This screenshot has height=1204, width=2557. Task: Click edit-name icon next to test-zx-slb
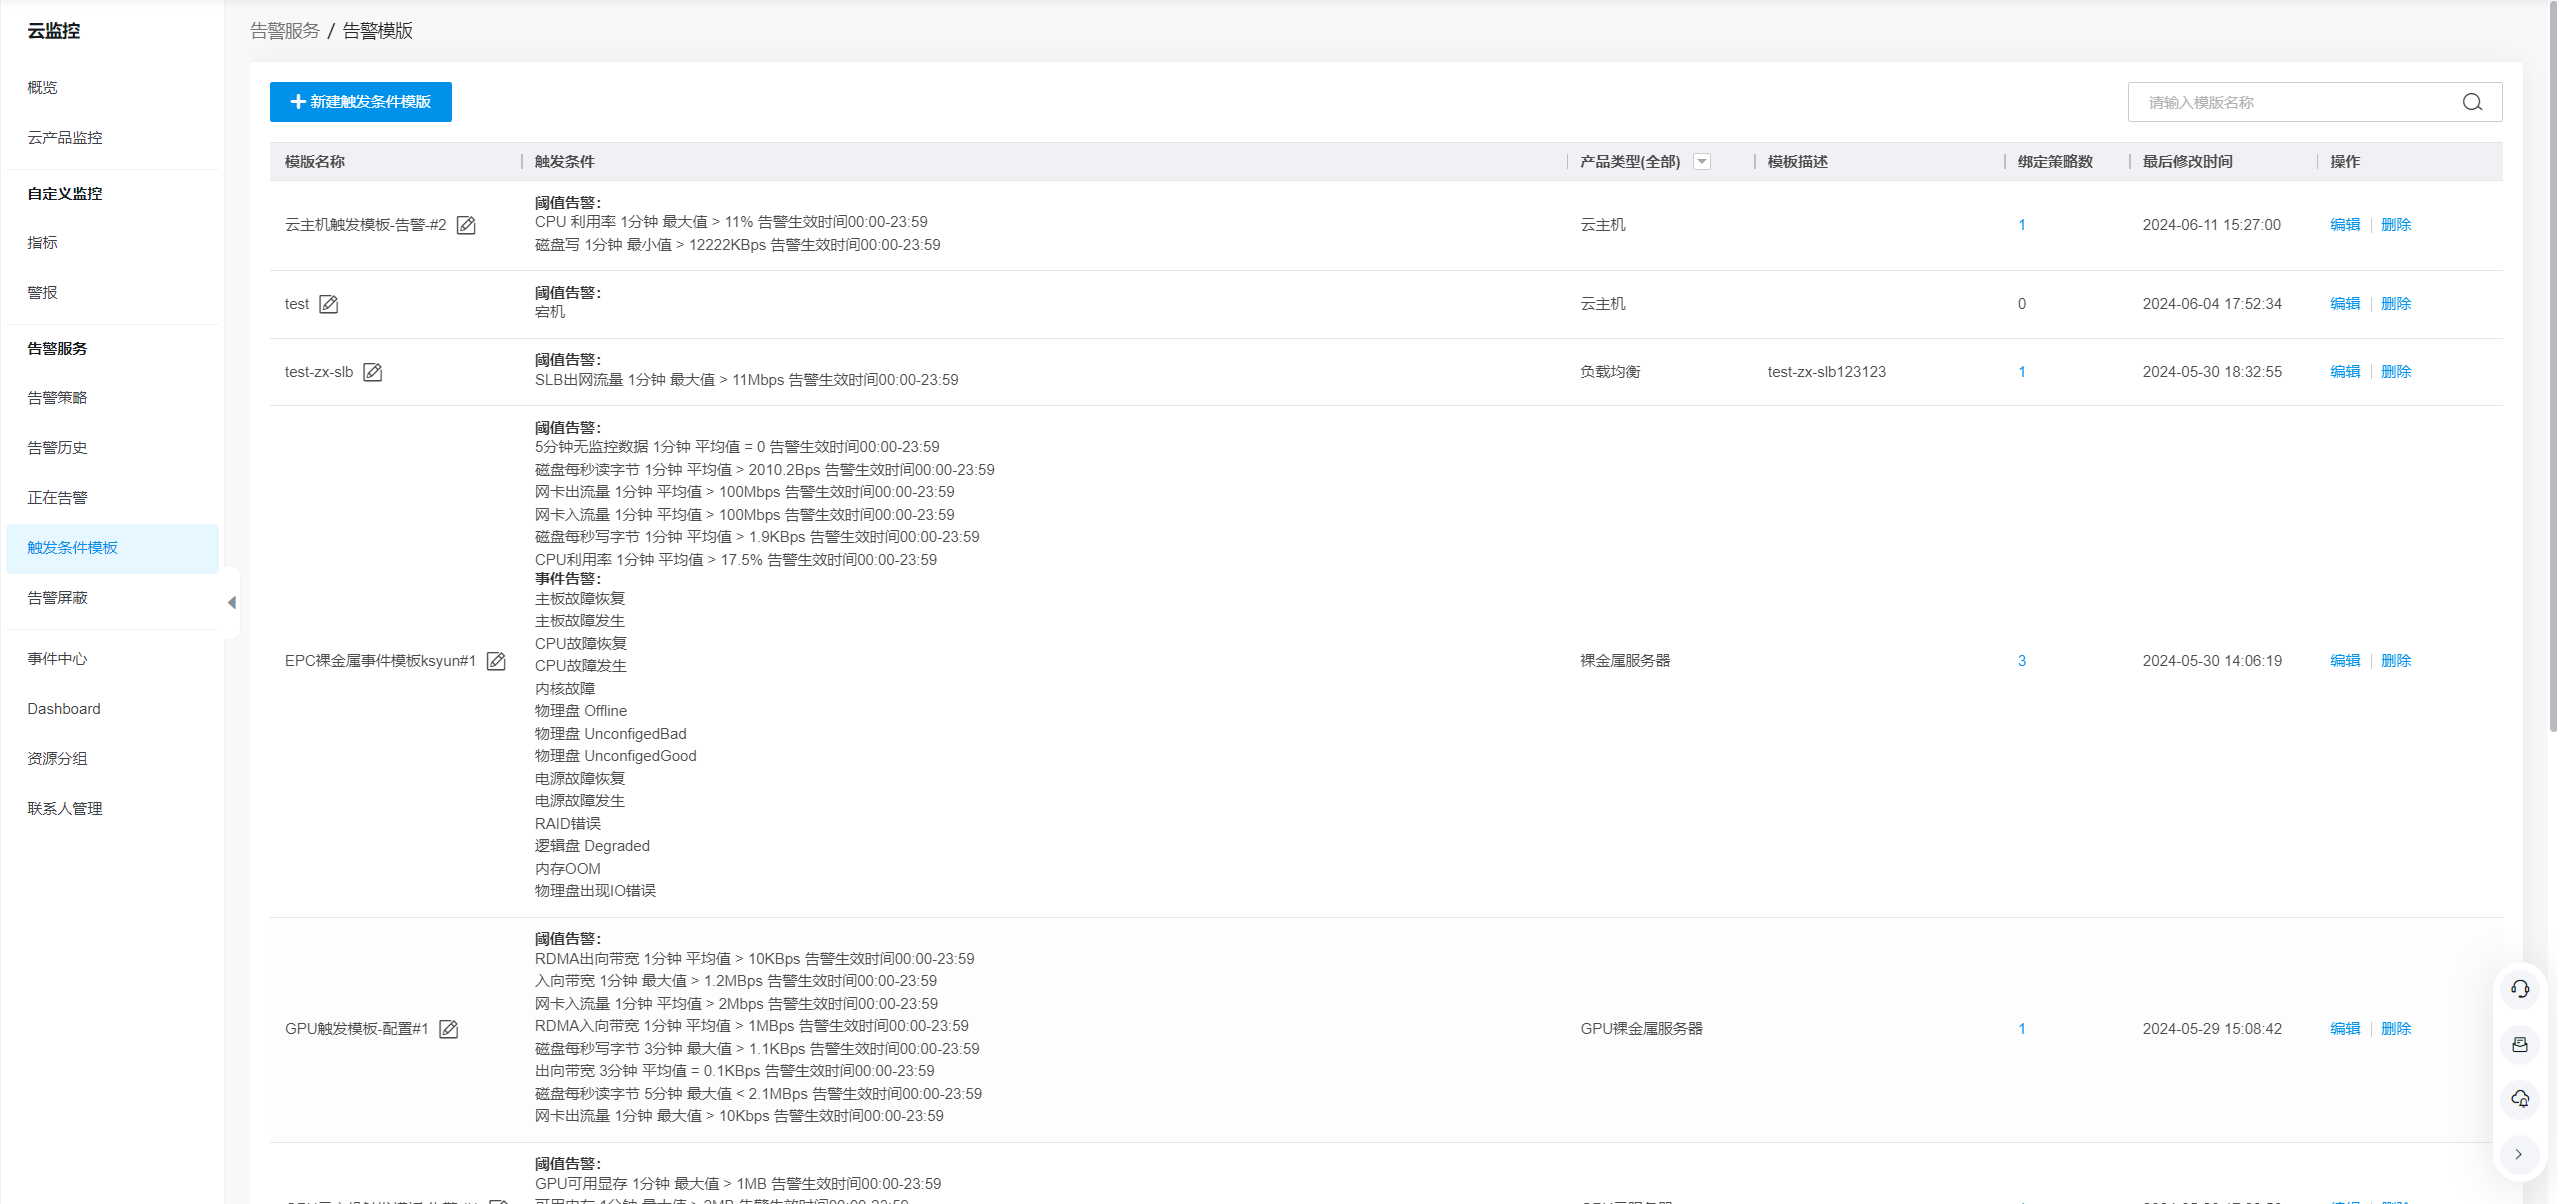[372, 372]
